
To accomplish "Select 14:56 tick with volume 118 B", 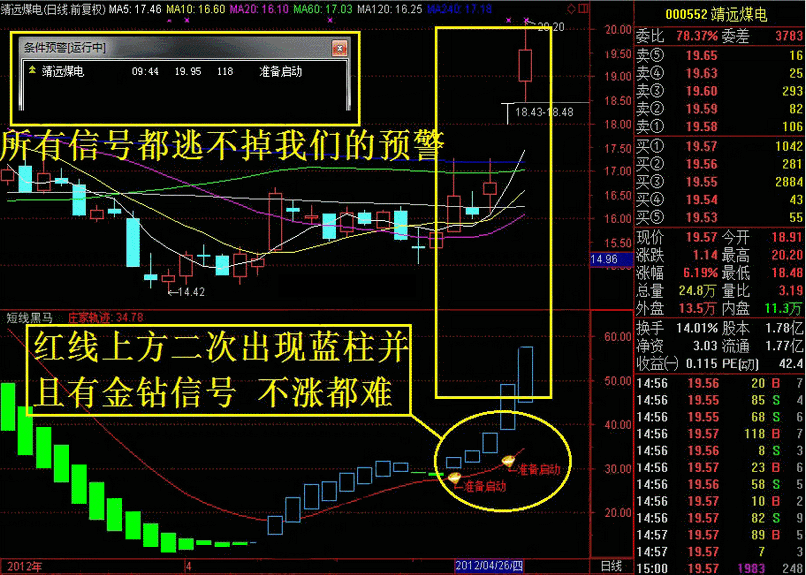I will [x=720, y=434].
